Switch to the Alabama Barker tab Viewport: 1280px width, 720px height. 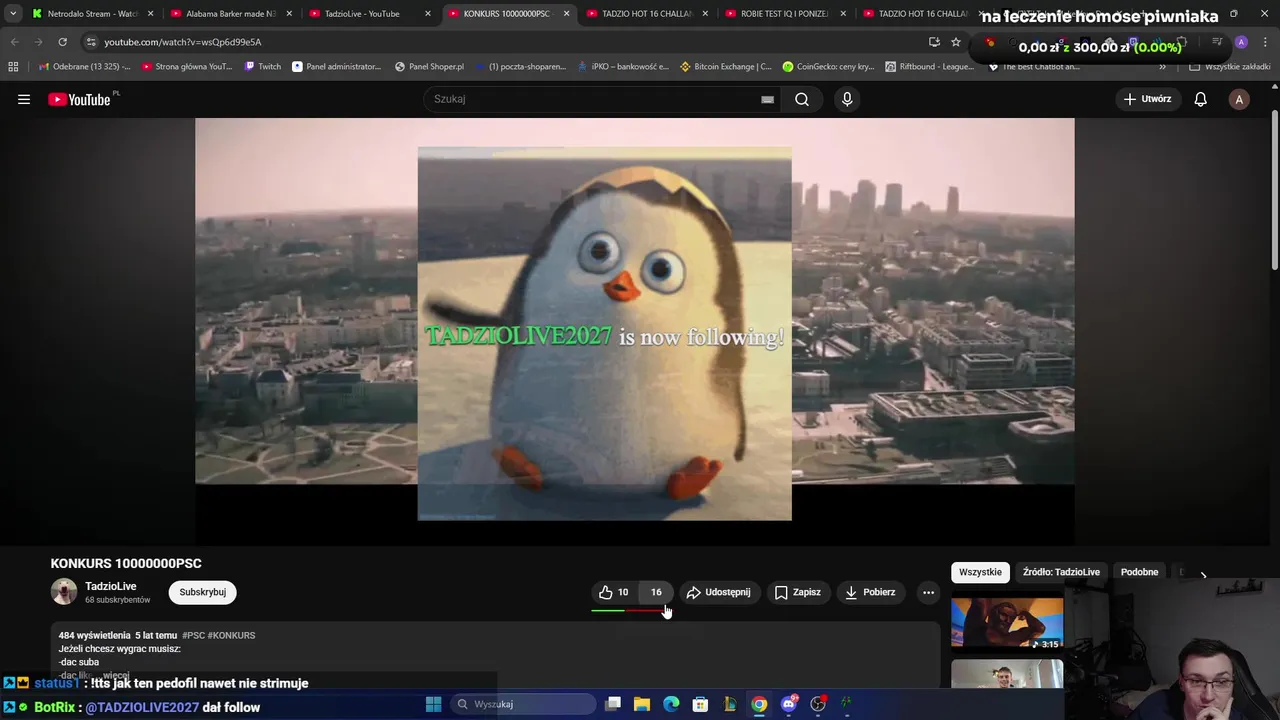pos(231,14)
